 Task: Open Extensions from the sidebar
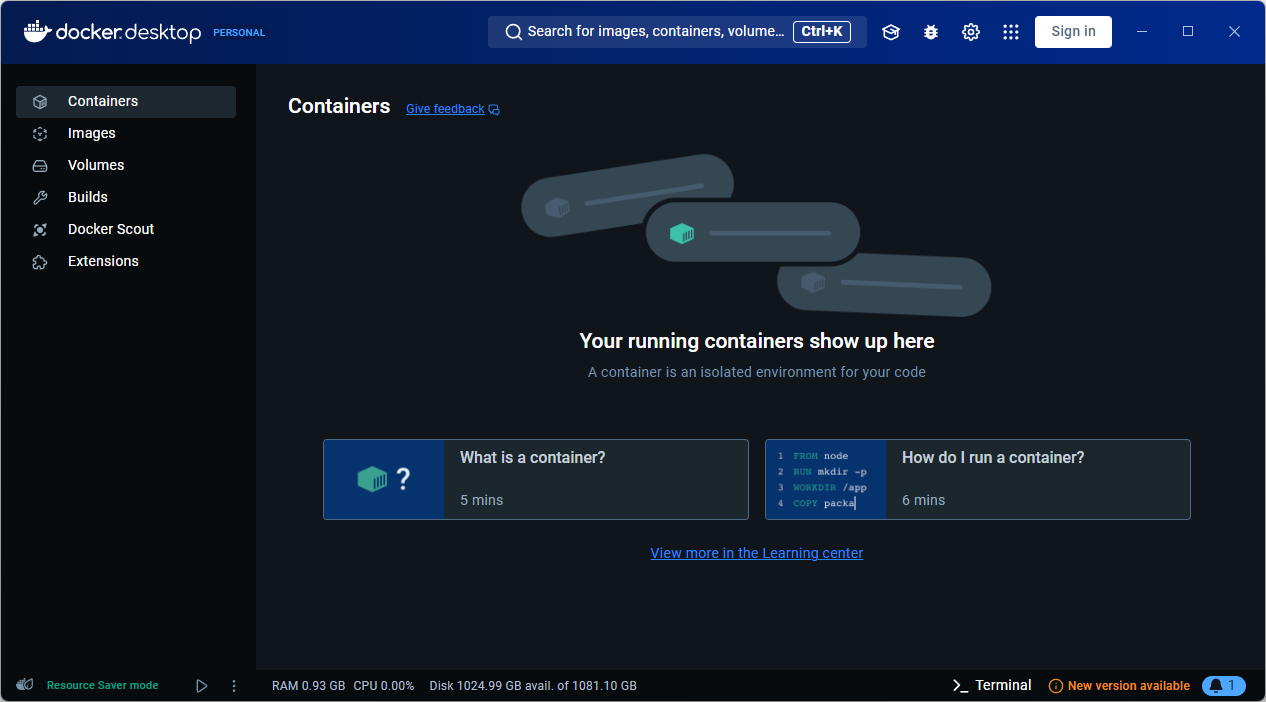coord(126,262)
